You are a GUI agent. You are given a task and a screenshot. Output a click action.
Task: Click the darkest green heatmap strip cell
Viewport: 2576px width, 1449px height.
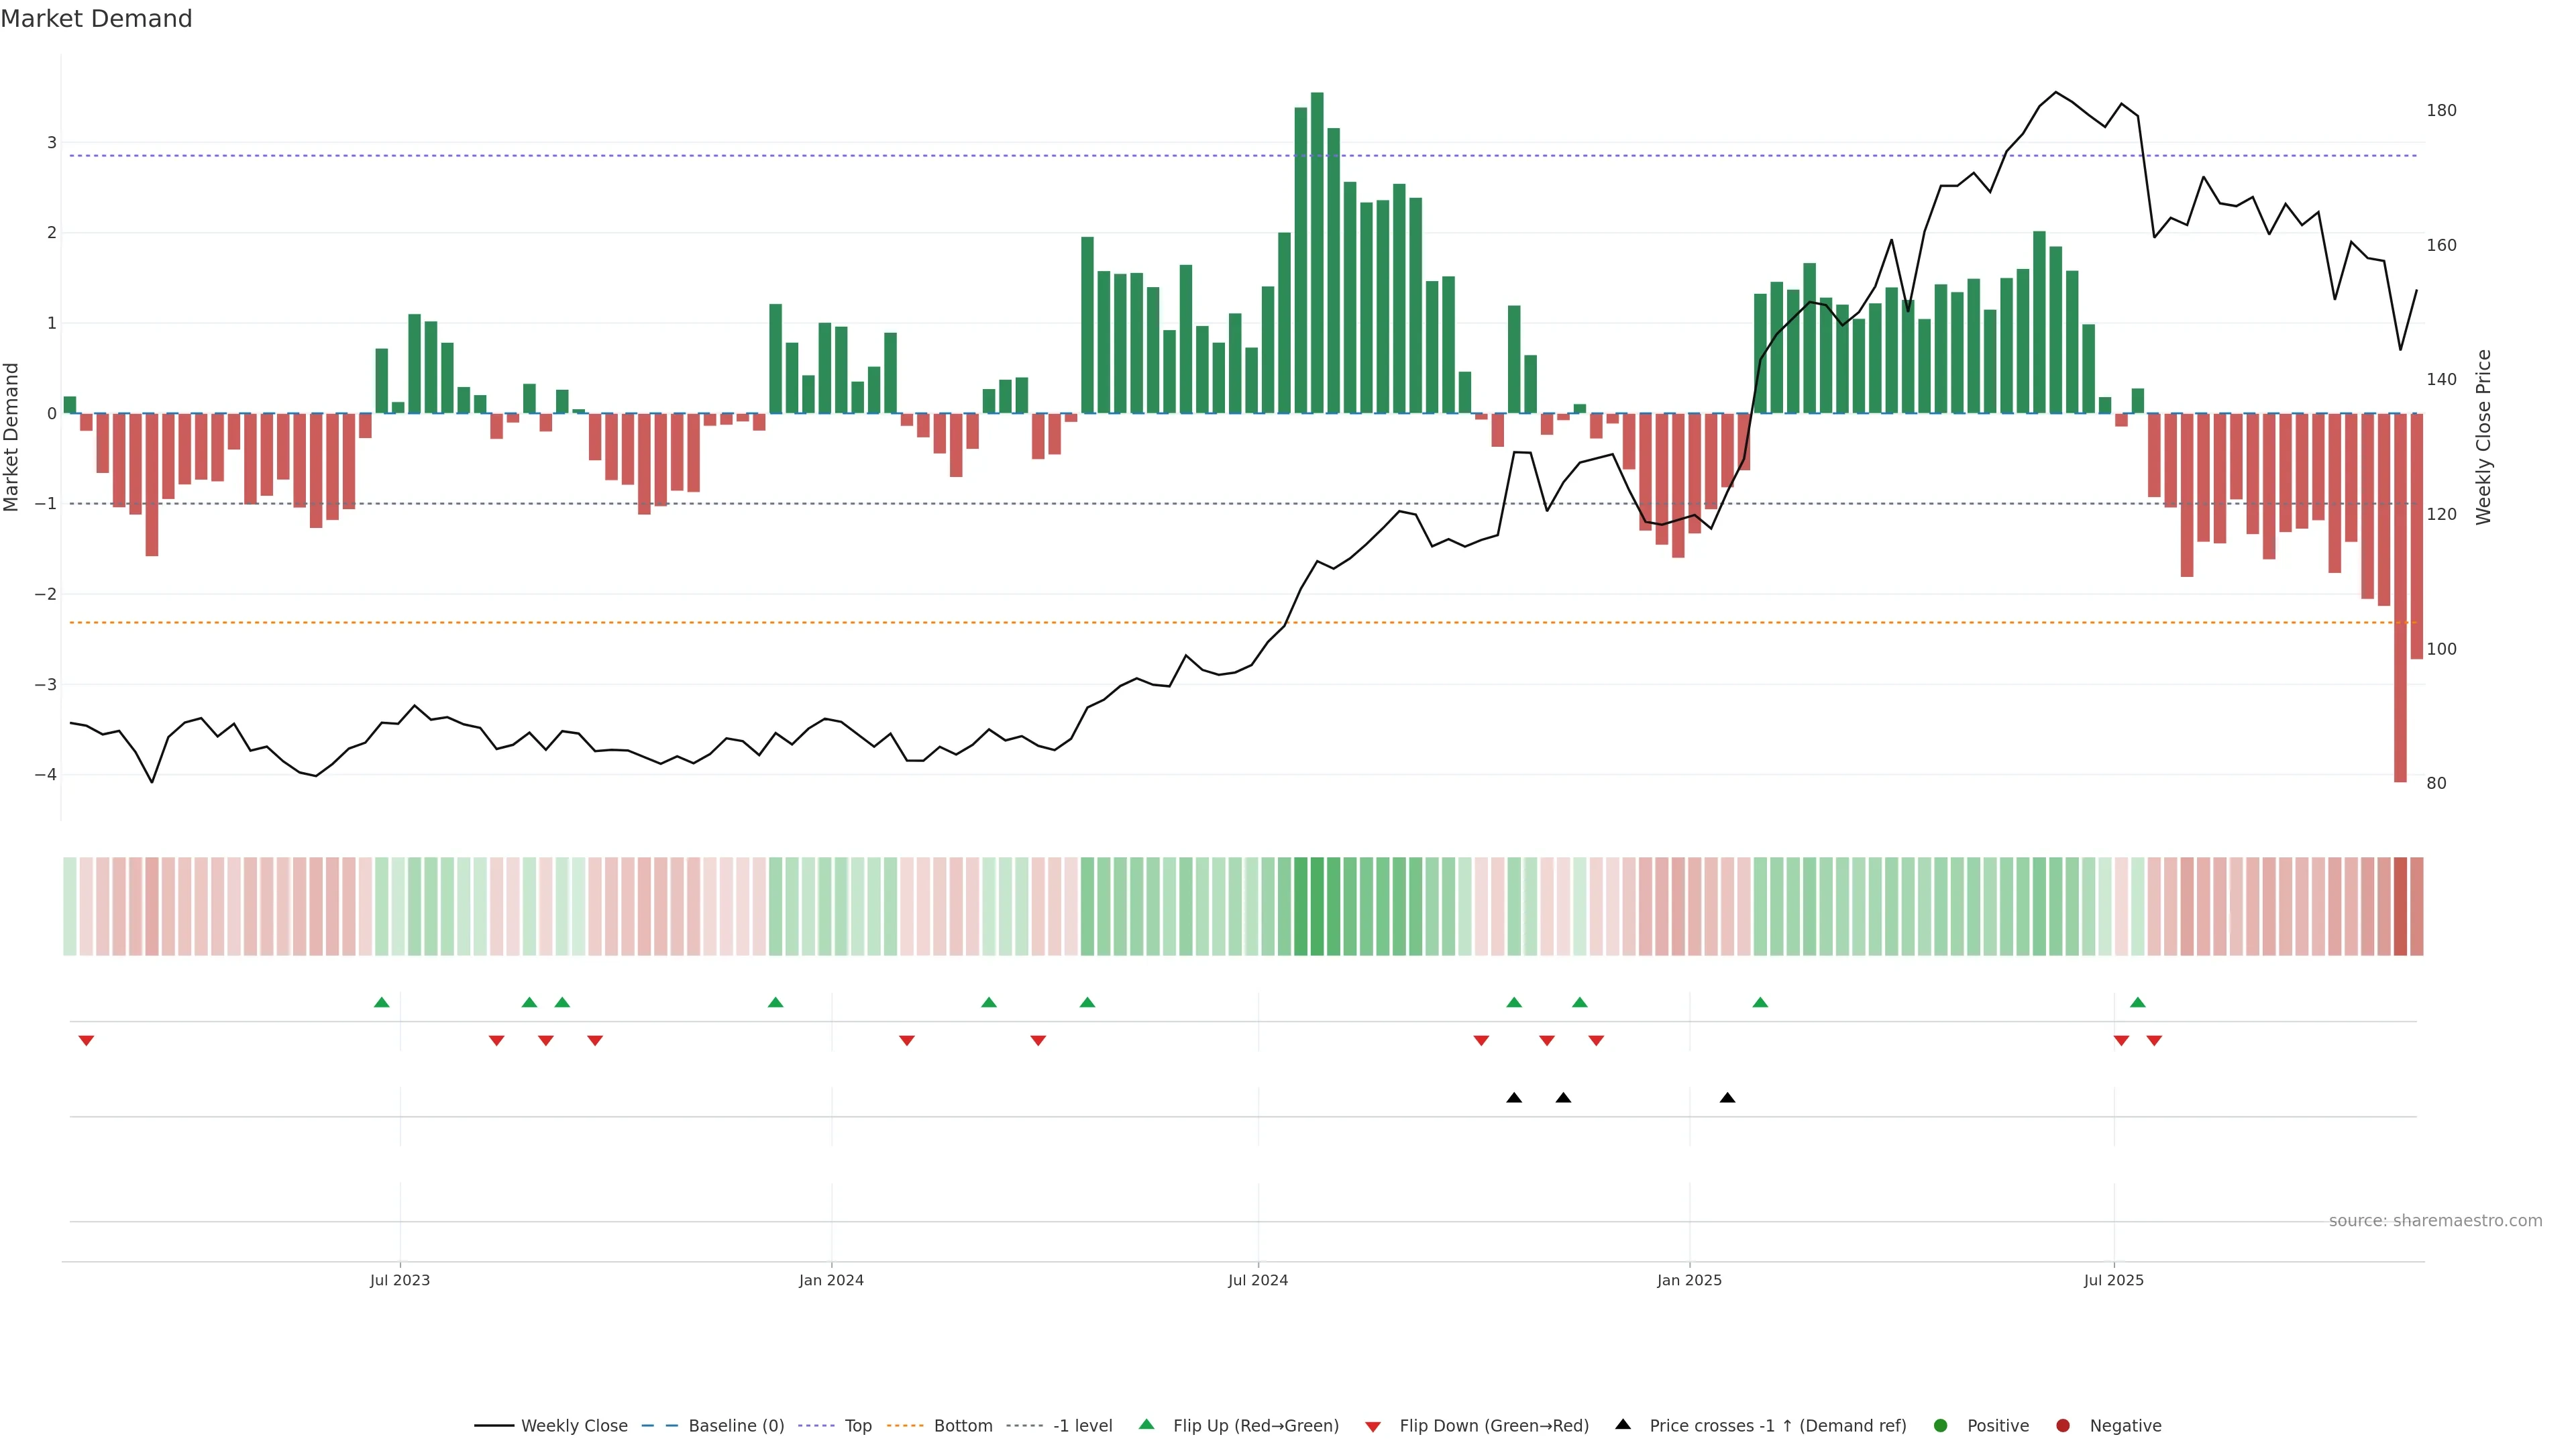[x=1317, y=906]
